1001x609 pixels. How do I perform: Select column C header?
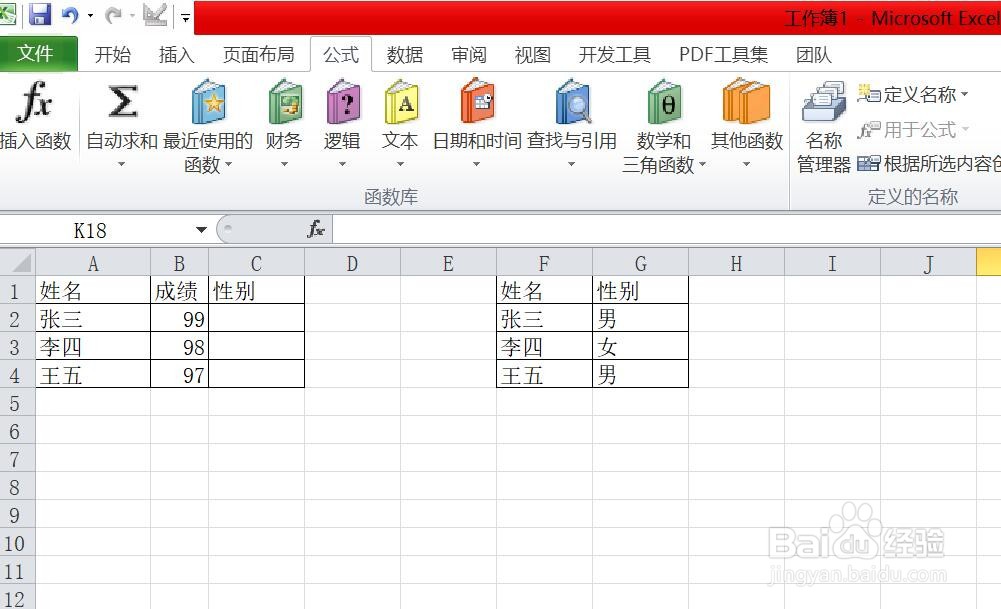pos(257,263)
